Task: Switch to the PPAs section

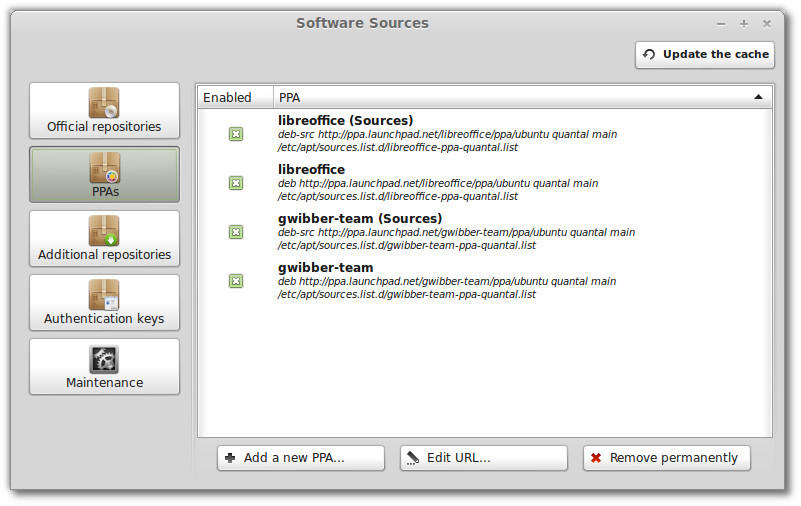Action: tap(104, 175)
